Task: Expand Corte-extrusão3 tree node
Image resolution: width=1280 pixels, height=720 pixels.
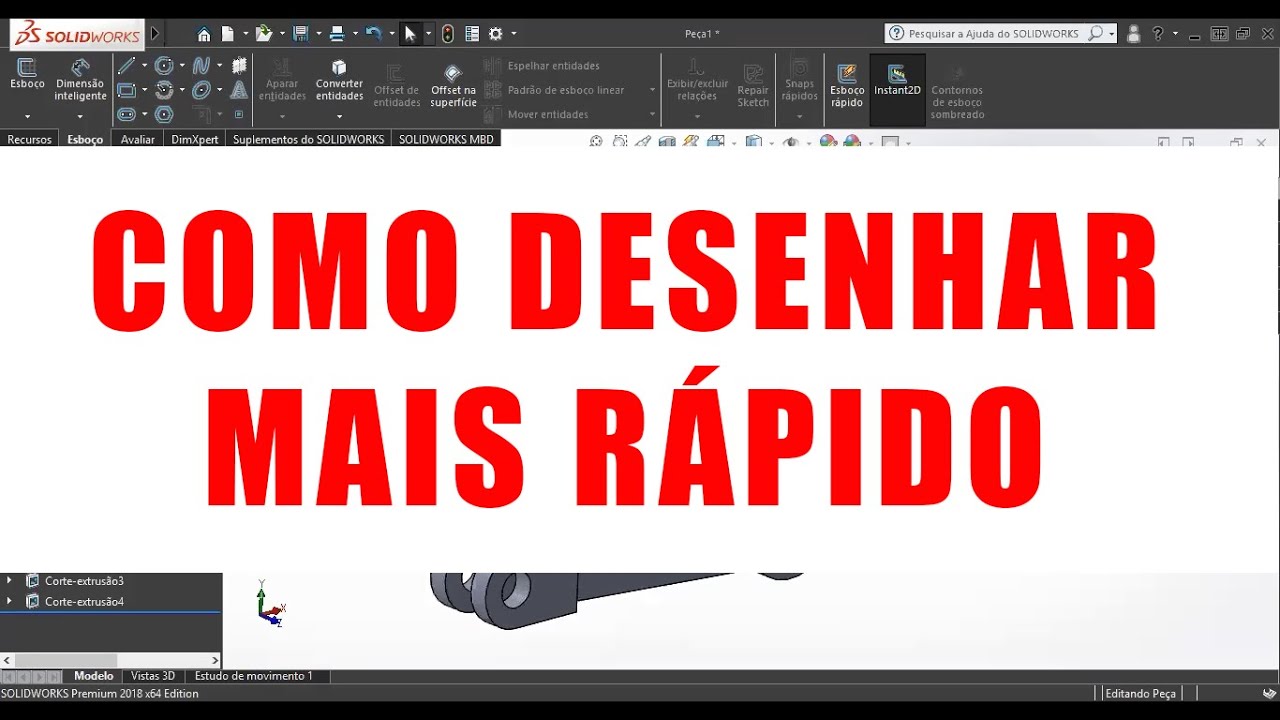Action: [x=9, y=580]
